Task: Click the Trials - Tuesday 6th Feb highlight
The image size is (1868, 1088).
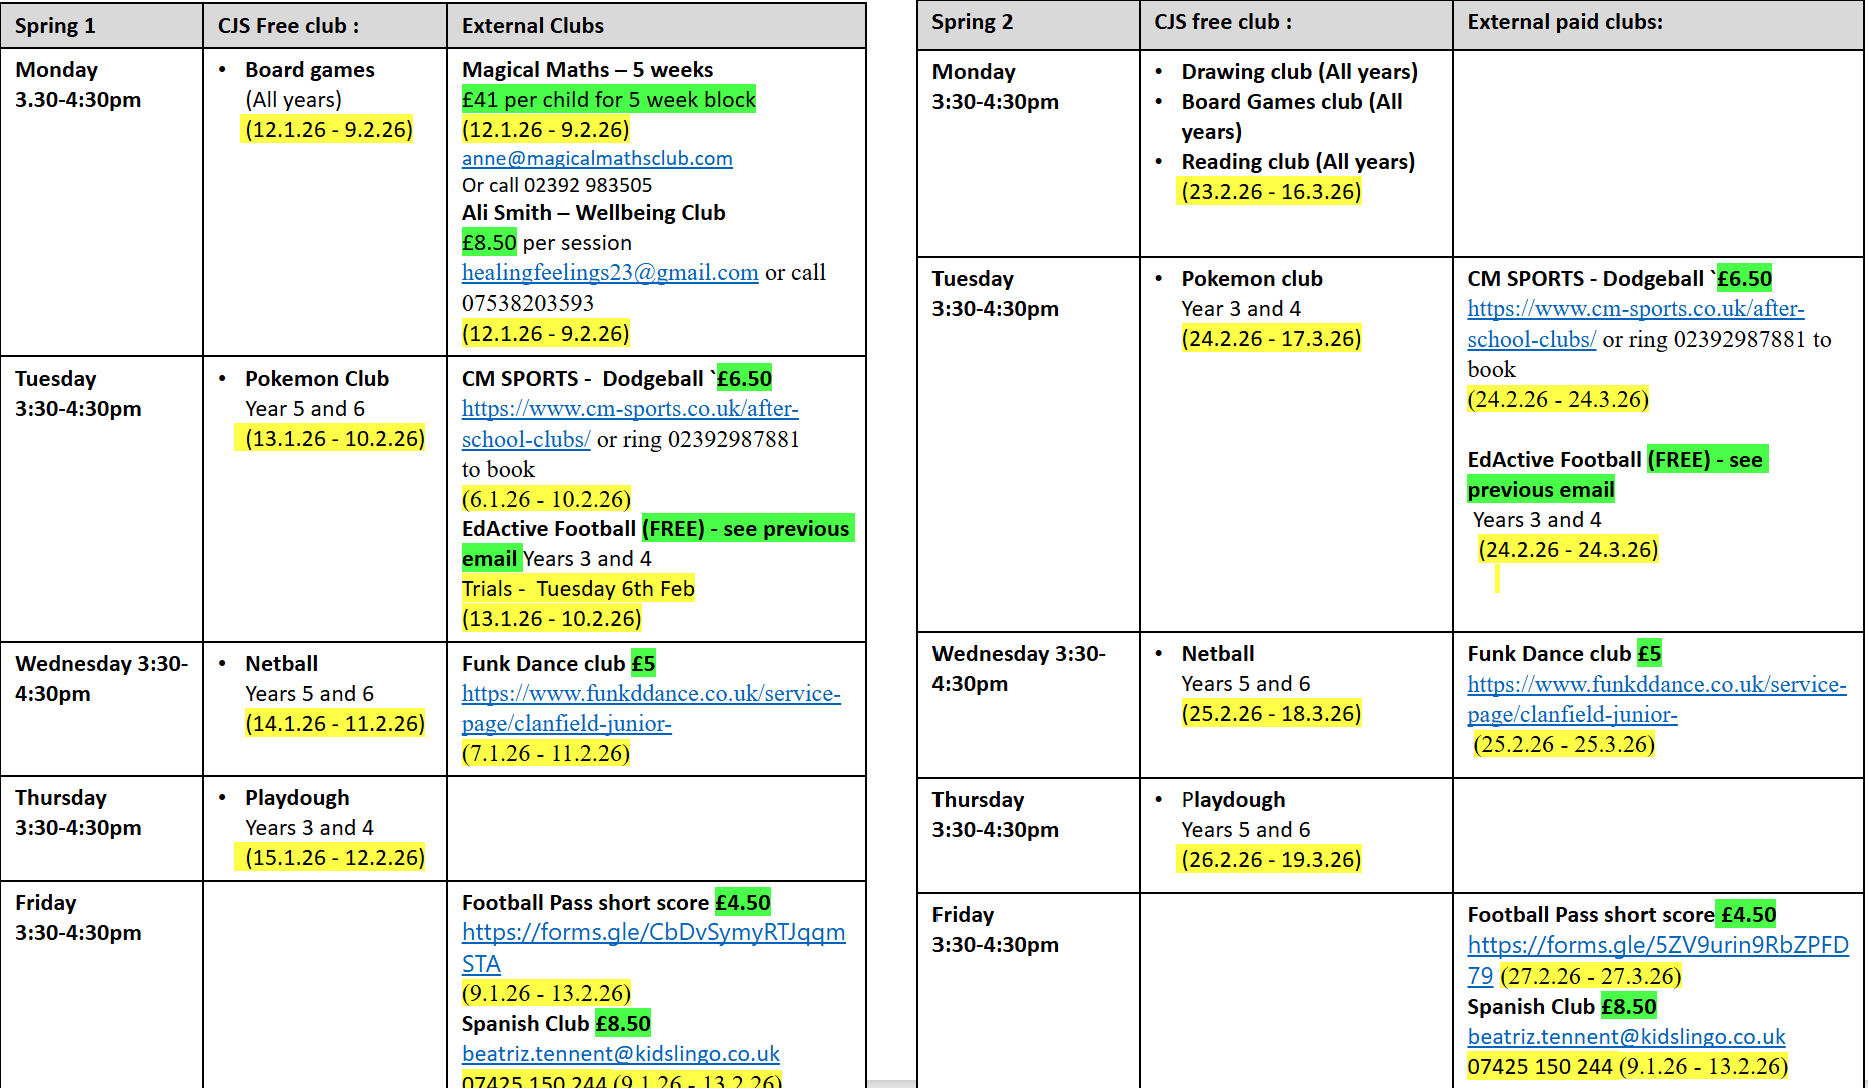Action: (x=577, y=588)
